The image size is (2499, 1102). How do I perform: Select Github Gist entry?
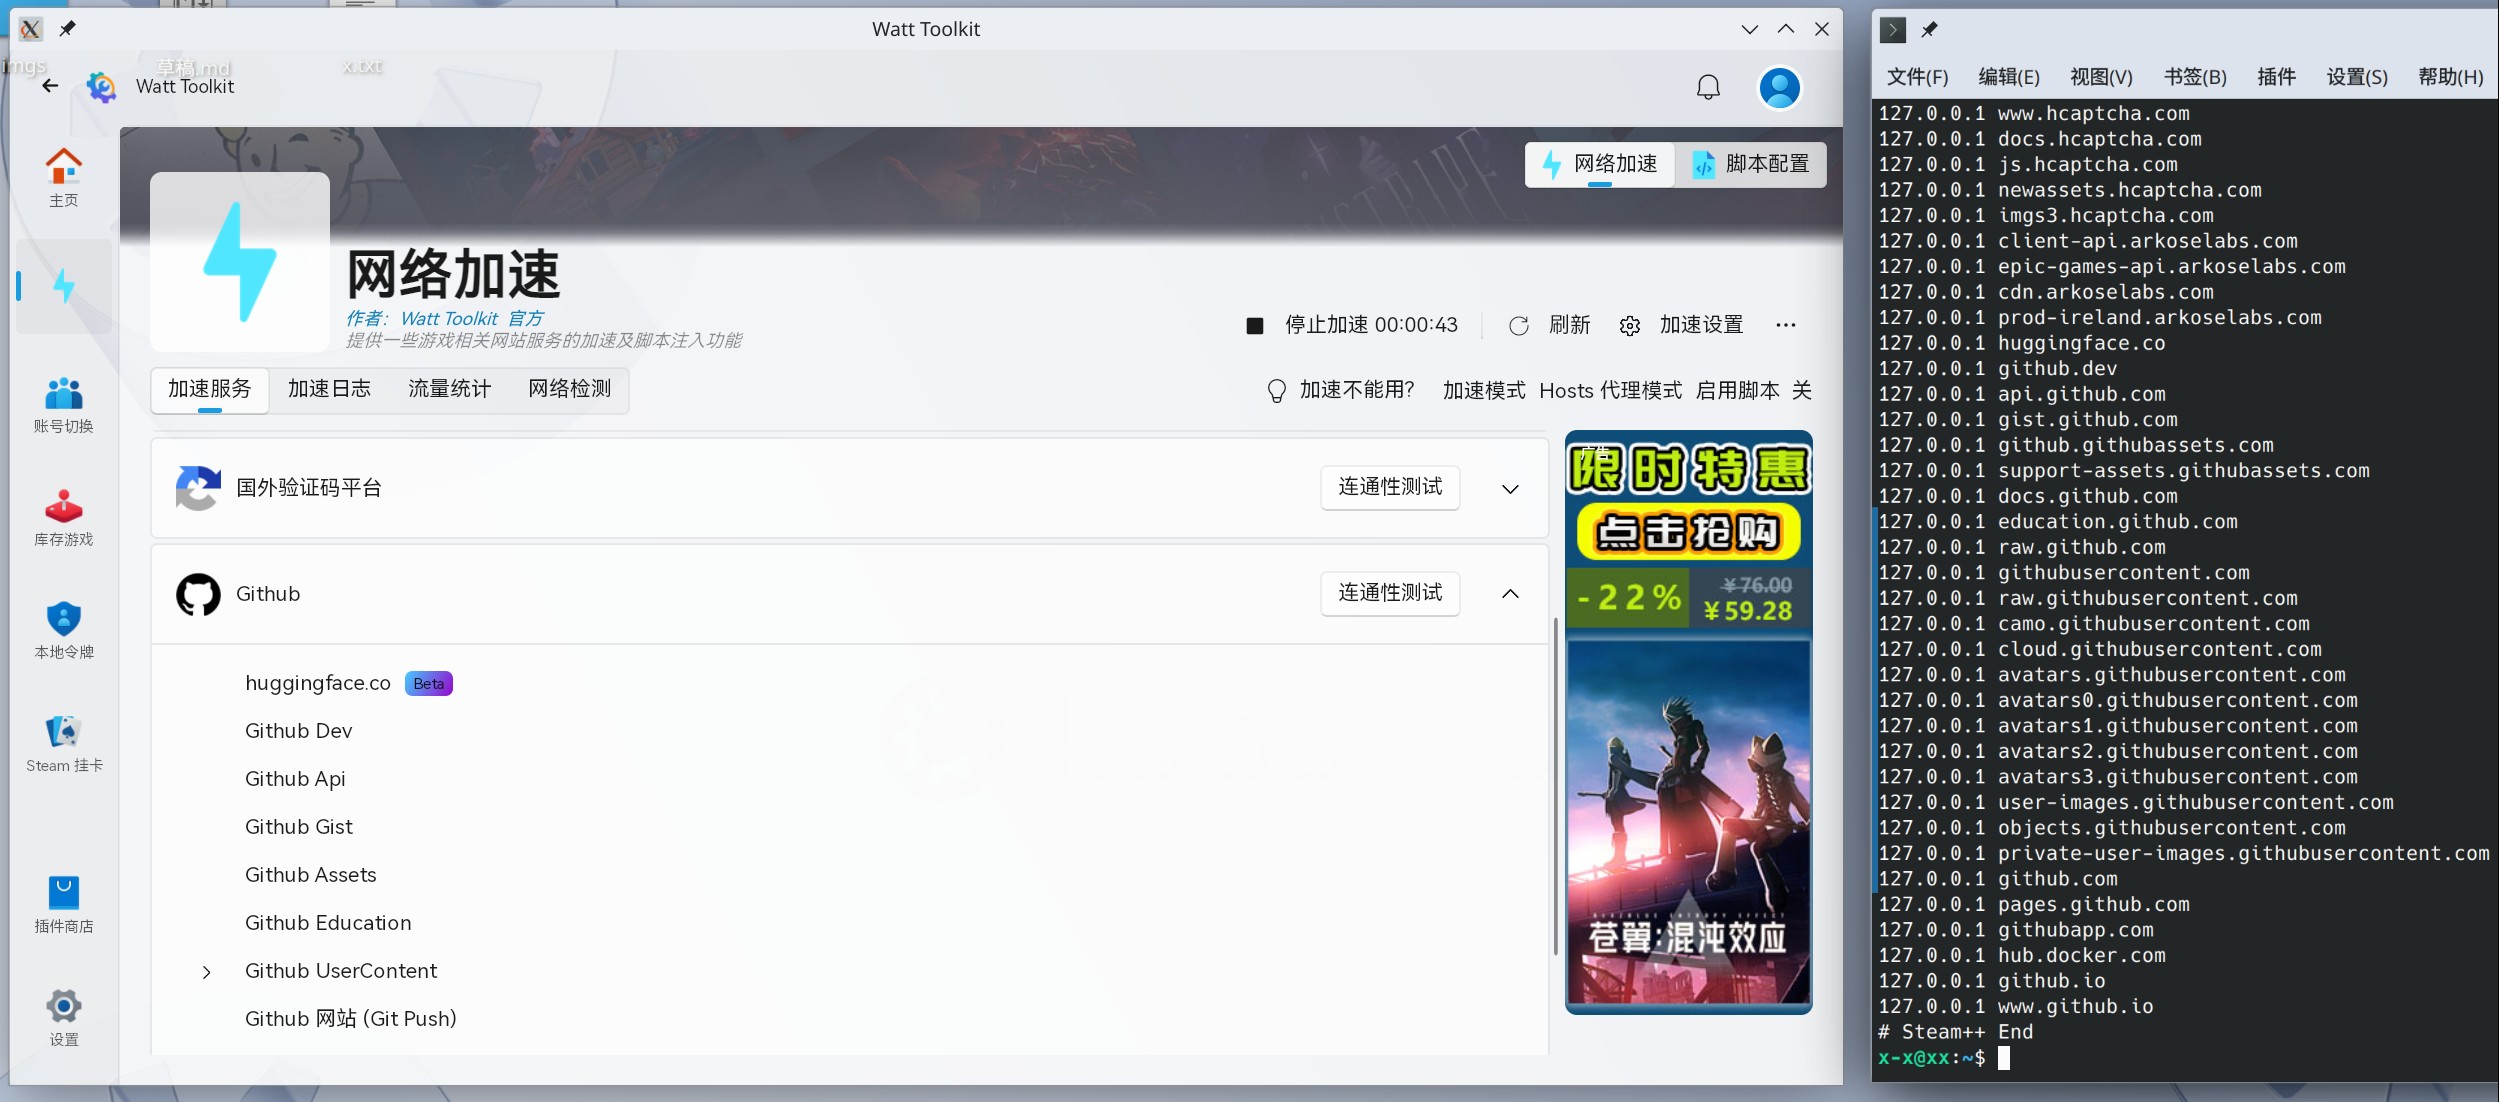299,827
